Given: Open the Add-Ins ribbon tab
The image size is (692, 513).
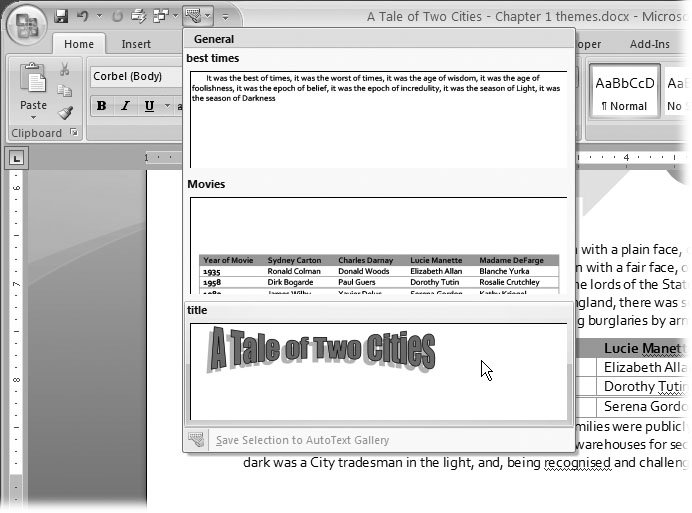Looking at the screenshot, I should (x=649, y=44).
